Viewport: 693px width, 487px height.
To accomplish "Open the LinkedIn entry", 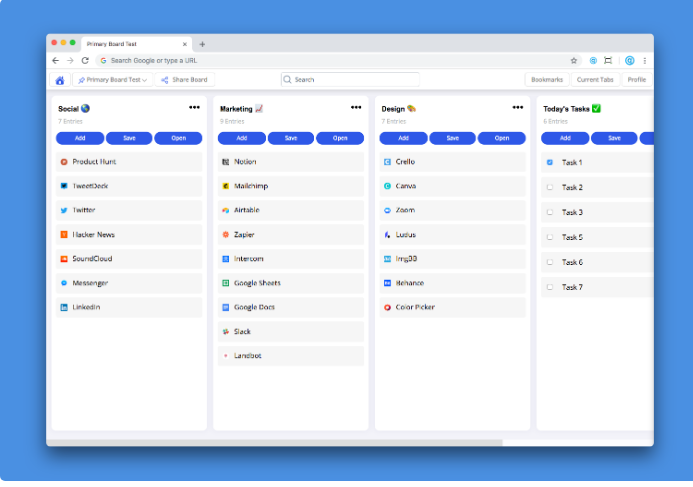I will pyautogui.click(x=129, y=307).
